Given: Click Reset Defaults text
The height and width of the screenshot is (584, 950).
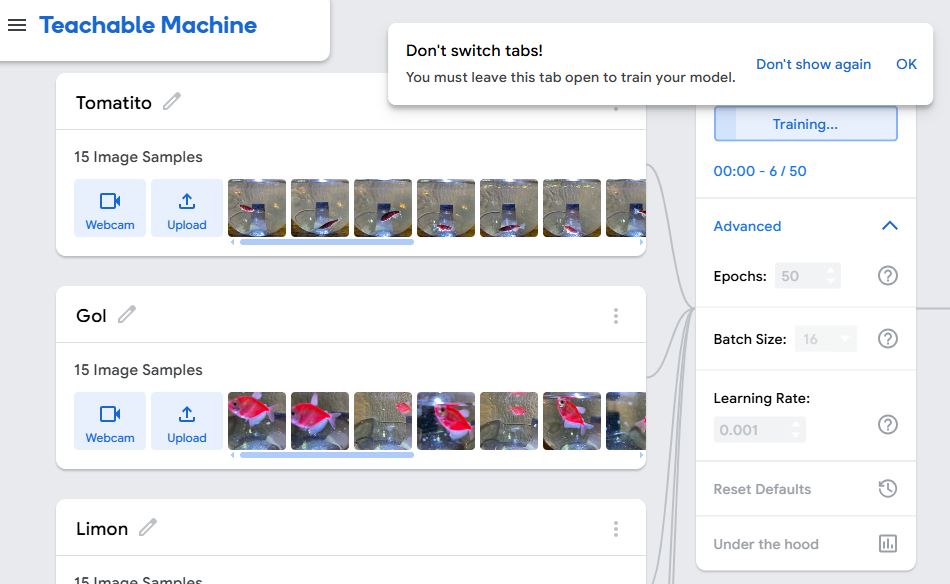Looking at the screenshot, I should tap(762, 489).
